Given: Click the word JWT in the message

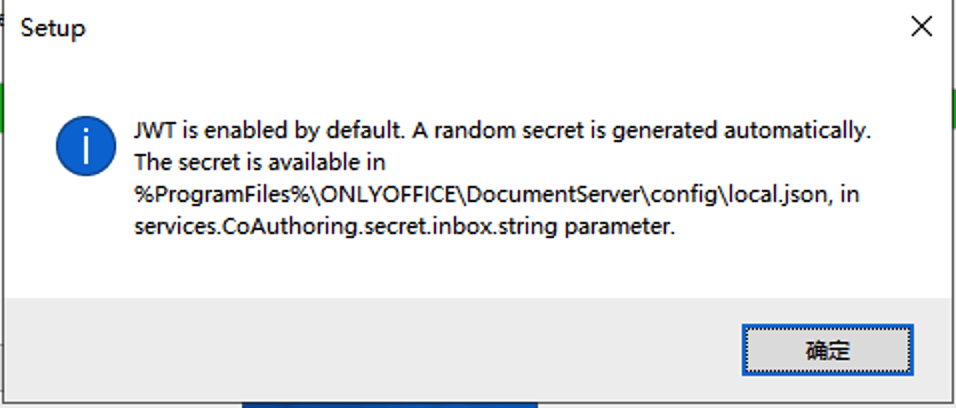Looking at the screenshot, I should pos(155,130).
